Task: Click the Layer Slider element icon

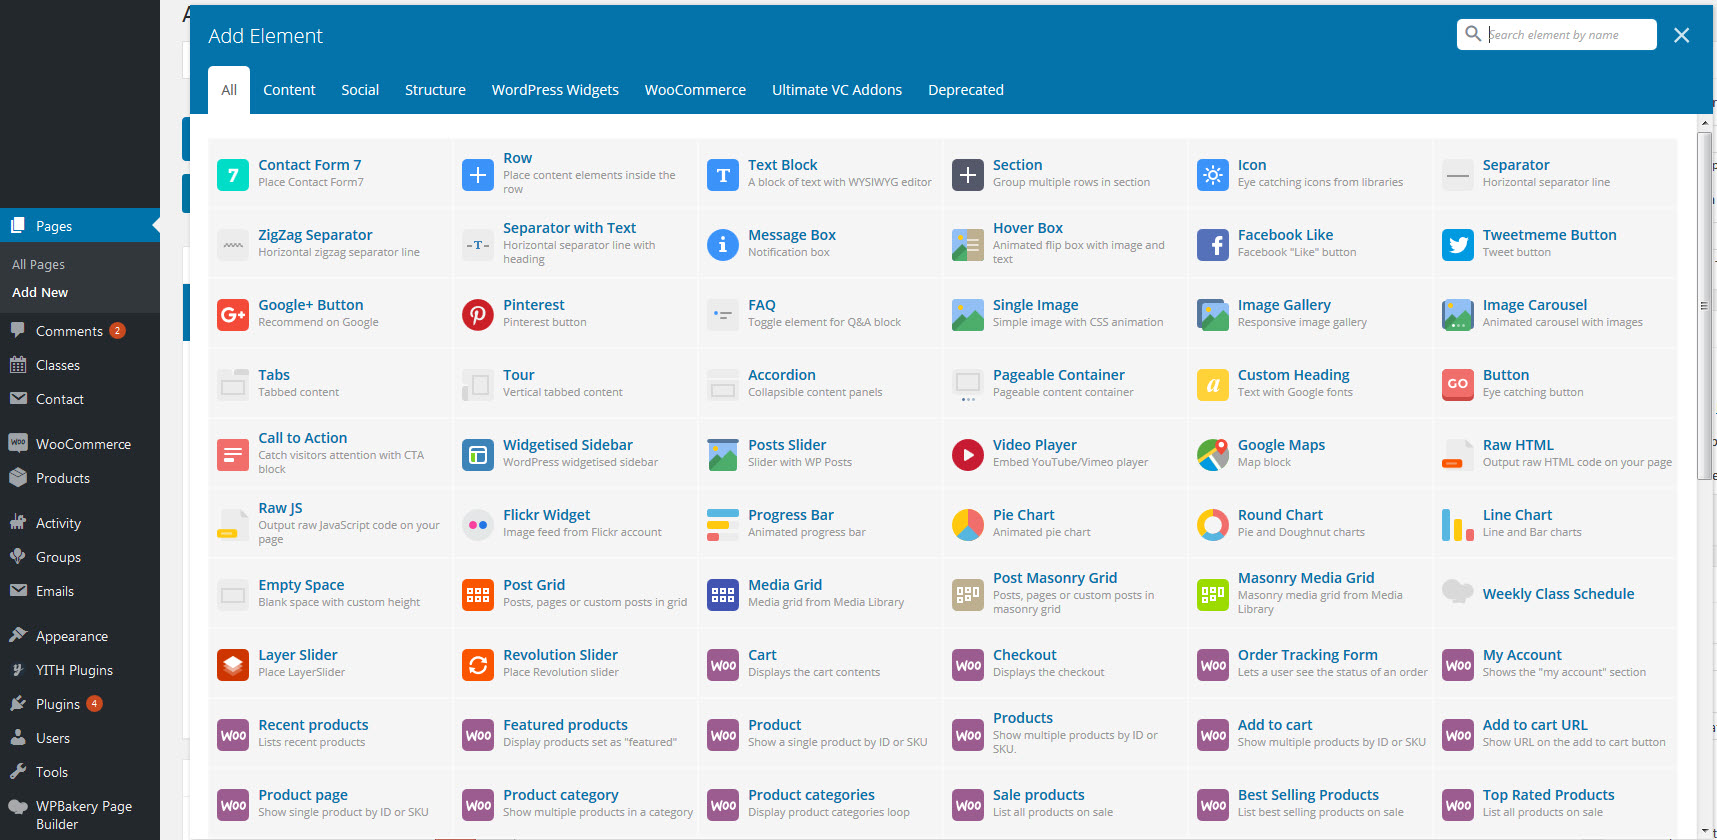Action: [x=233, y=665]
